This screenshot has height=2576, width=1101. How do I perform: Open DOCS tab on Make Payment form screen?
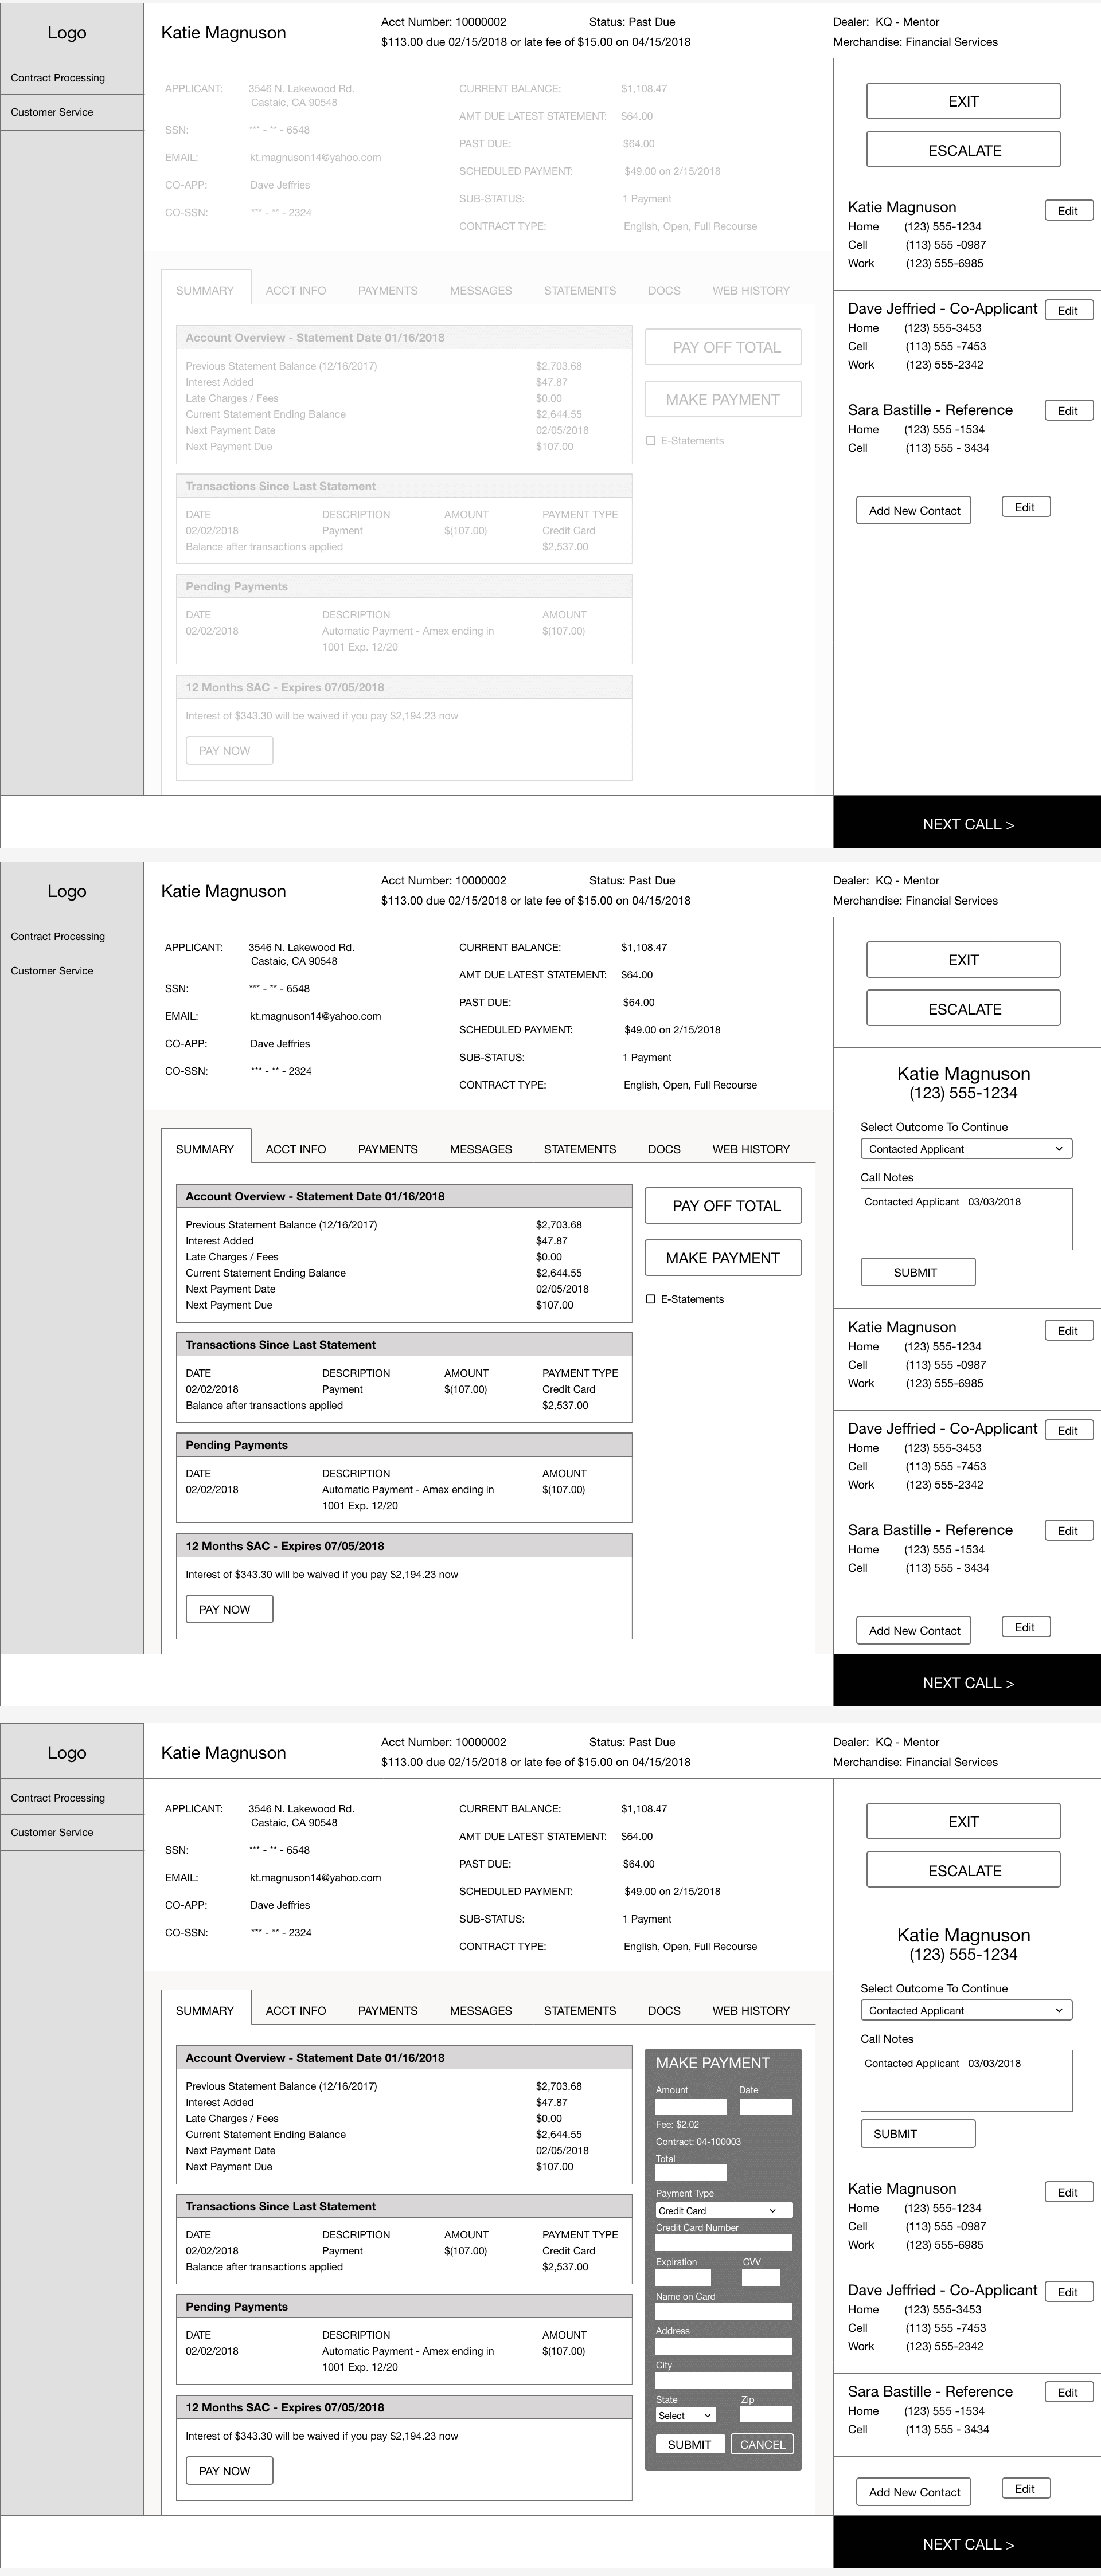click(664, 2010)
